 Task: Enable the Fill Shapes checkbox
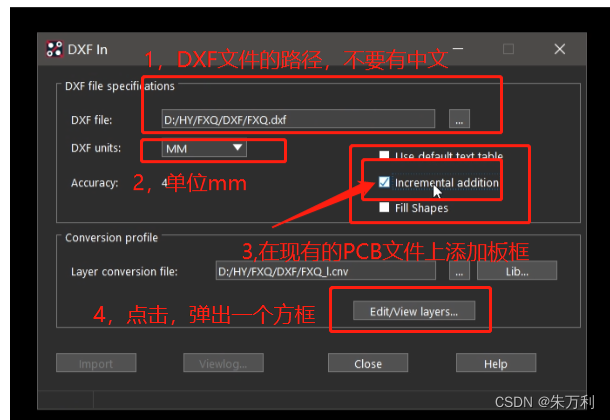click(384, 207)
